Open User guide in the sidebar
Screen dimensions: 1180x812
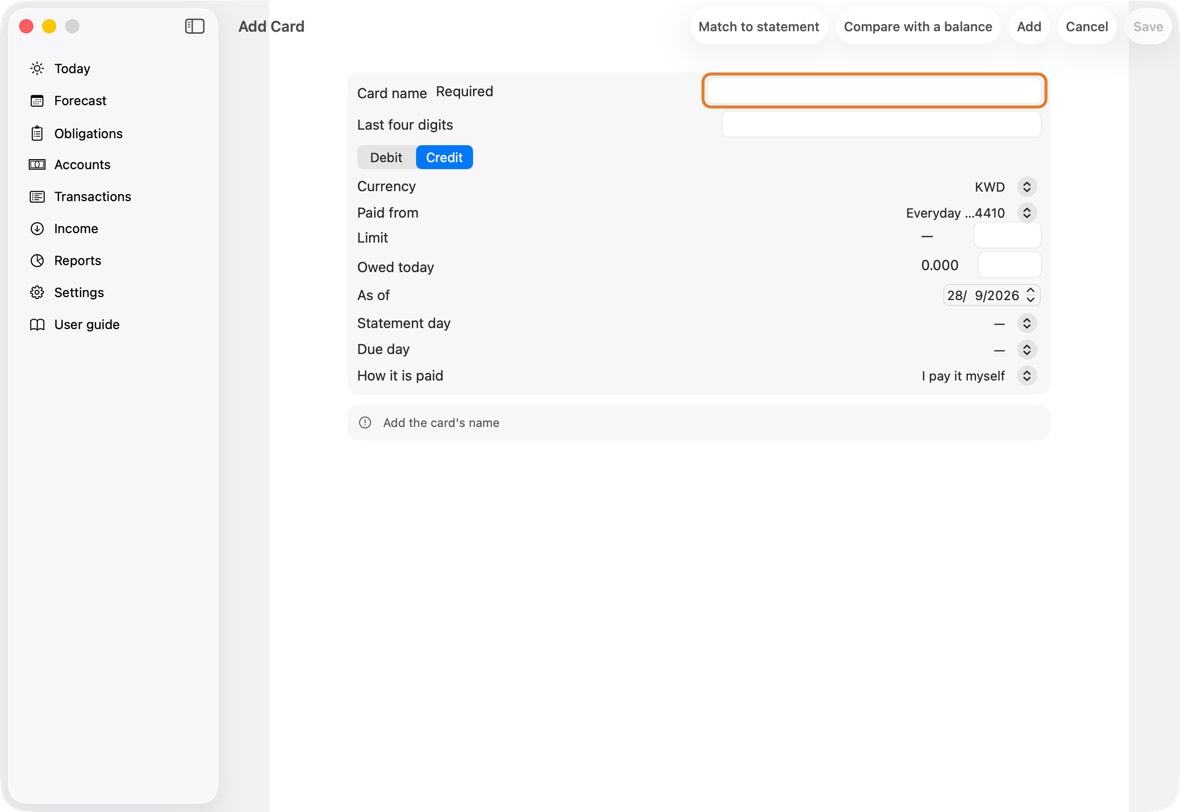coord(87,324)
